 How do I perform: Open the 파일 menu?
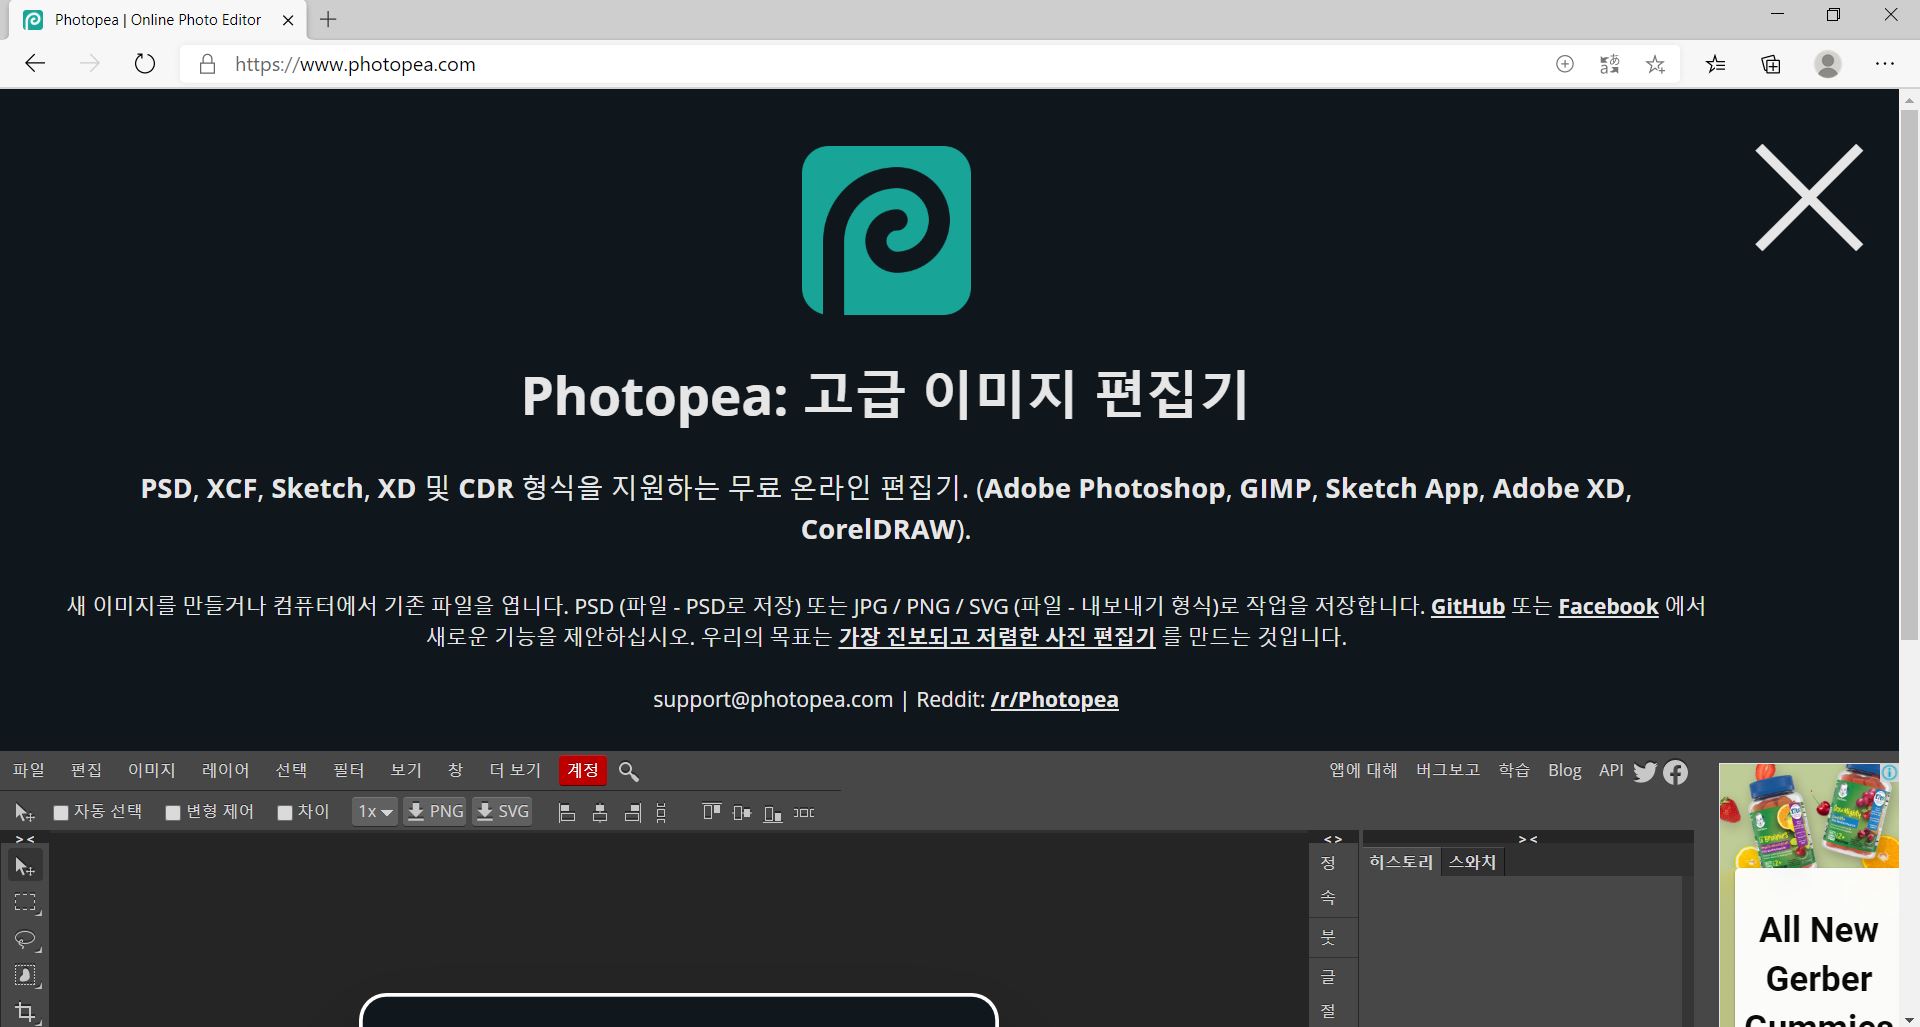pyautogui.click(x=29, y=770)
